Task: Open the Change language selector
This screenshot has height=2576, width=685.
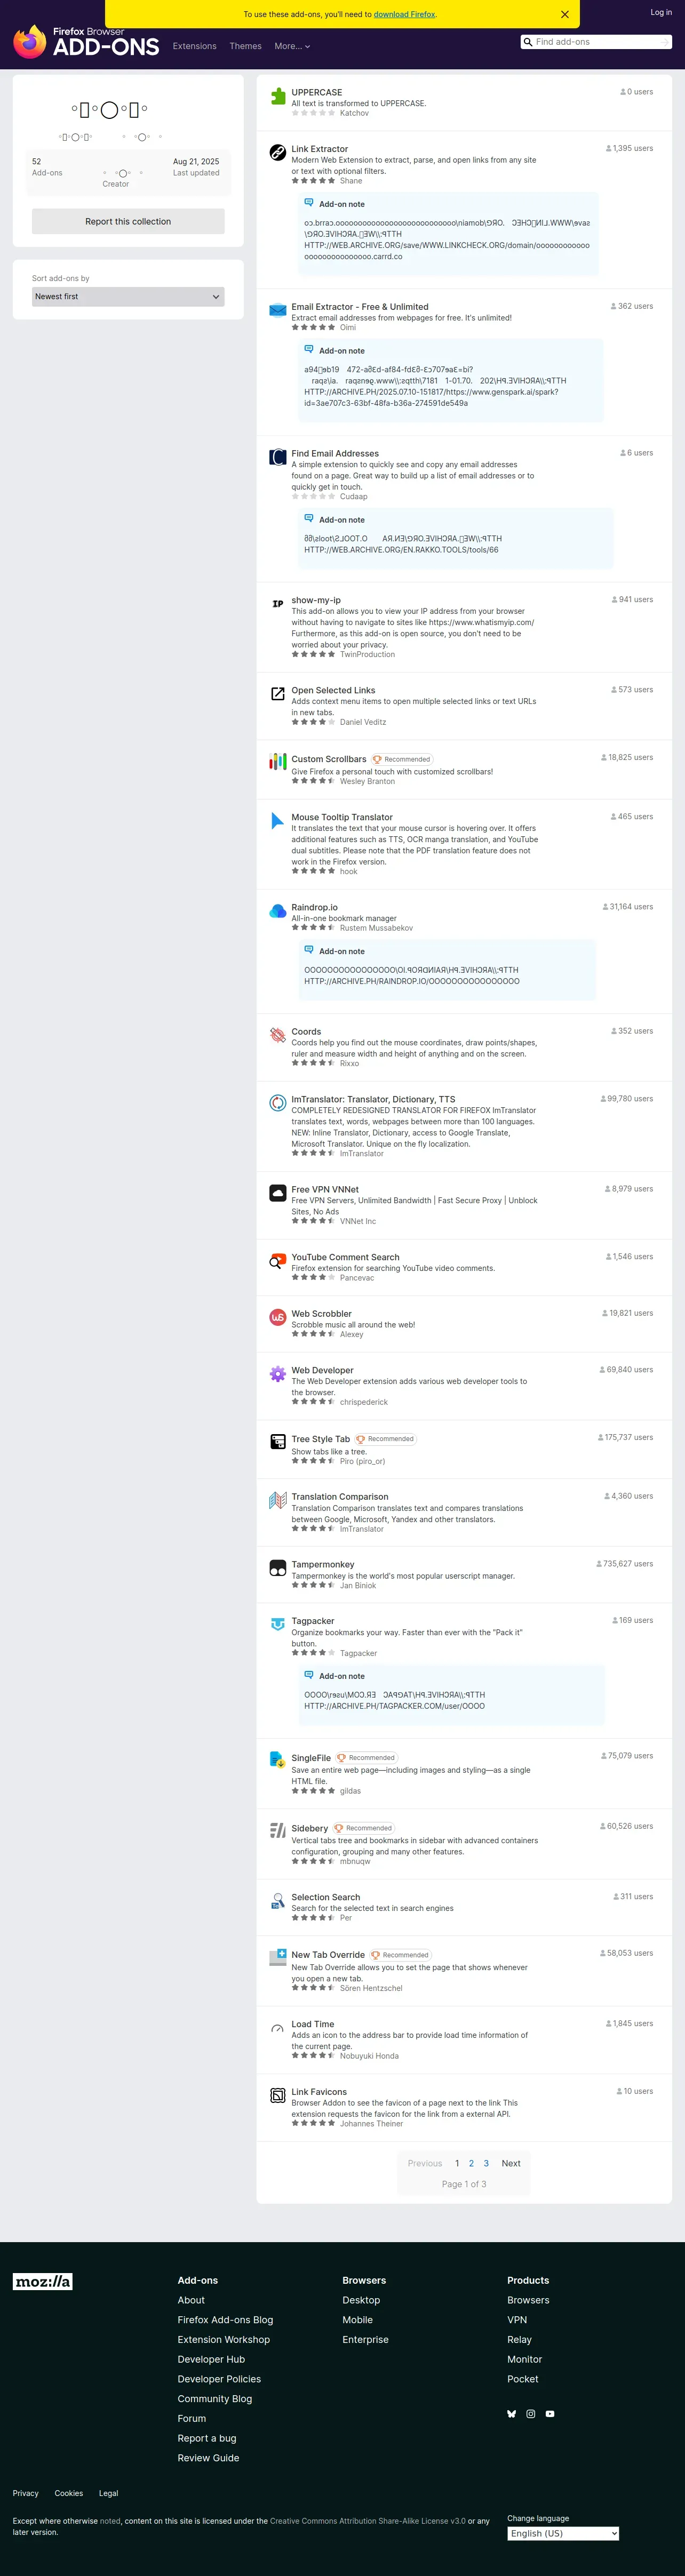Action: pos(563,2533)
